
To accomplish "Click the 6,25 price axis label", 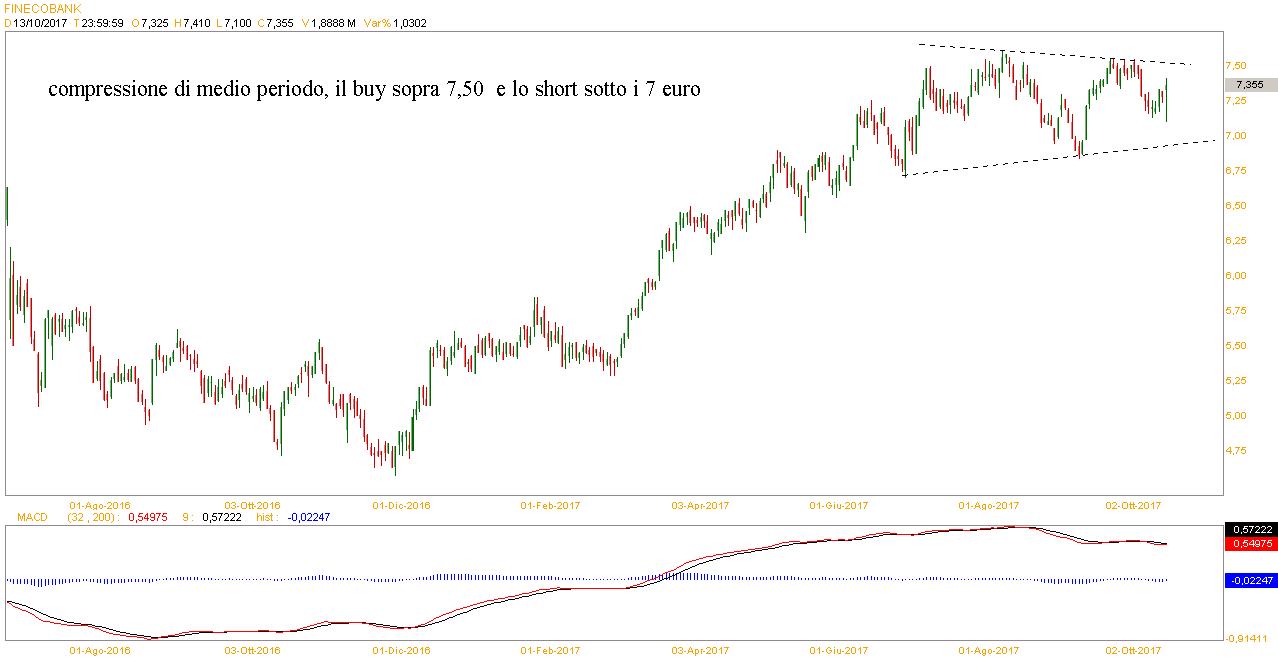I will (x=1236, y=241).
